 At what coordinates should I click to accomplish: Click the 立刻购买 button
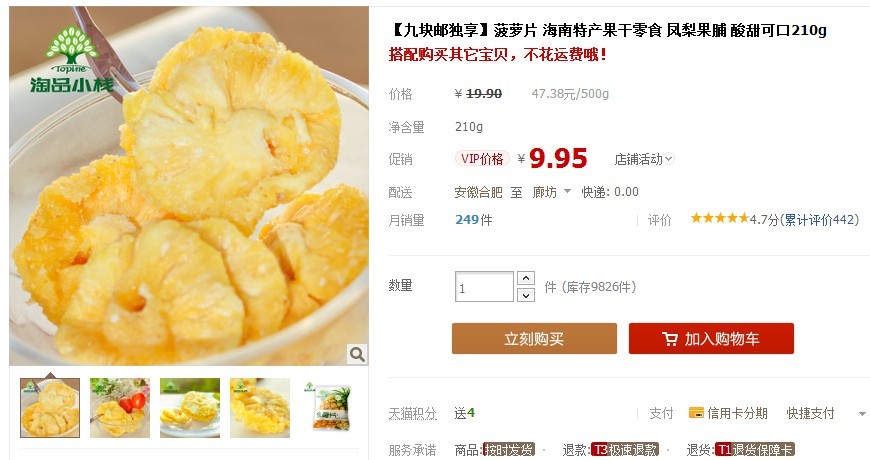pyautogui.click(x=534, y=338)
